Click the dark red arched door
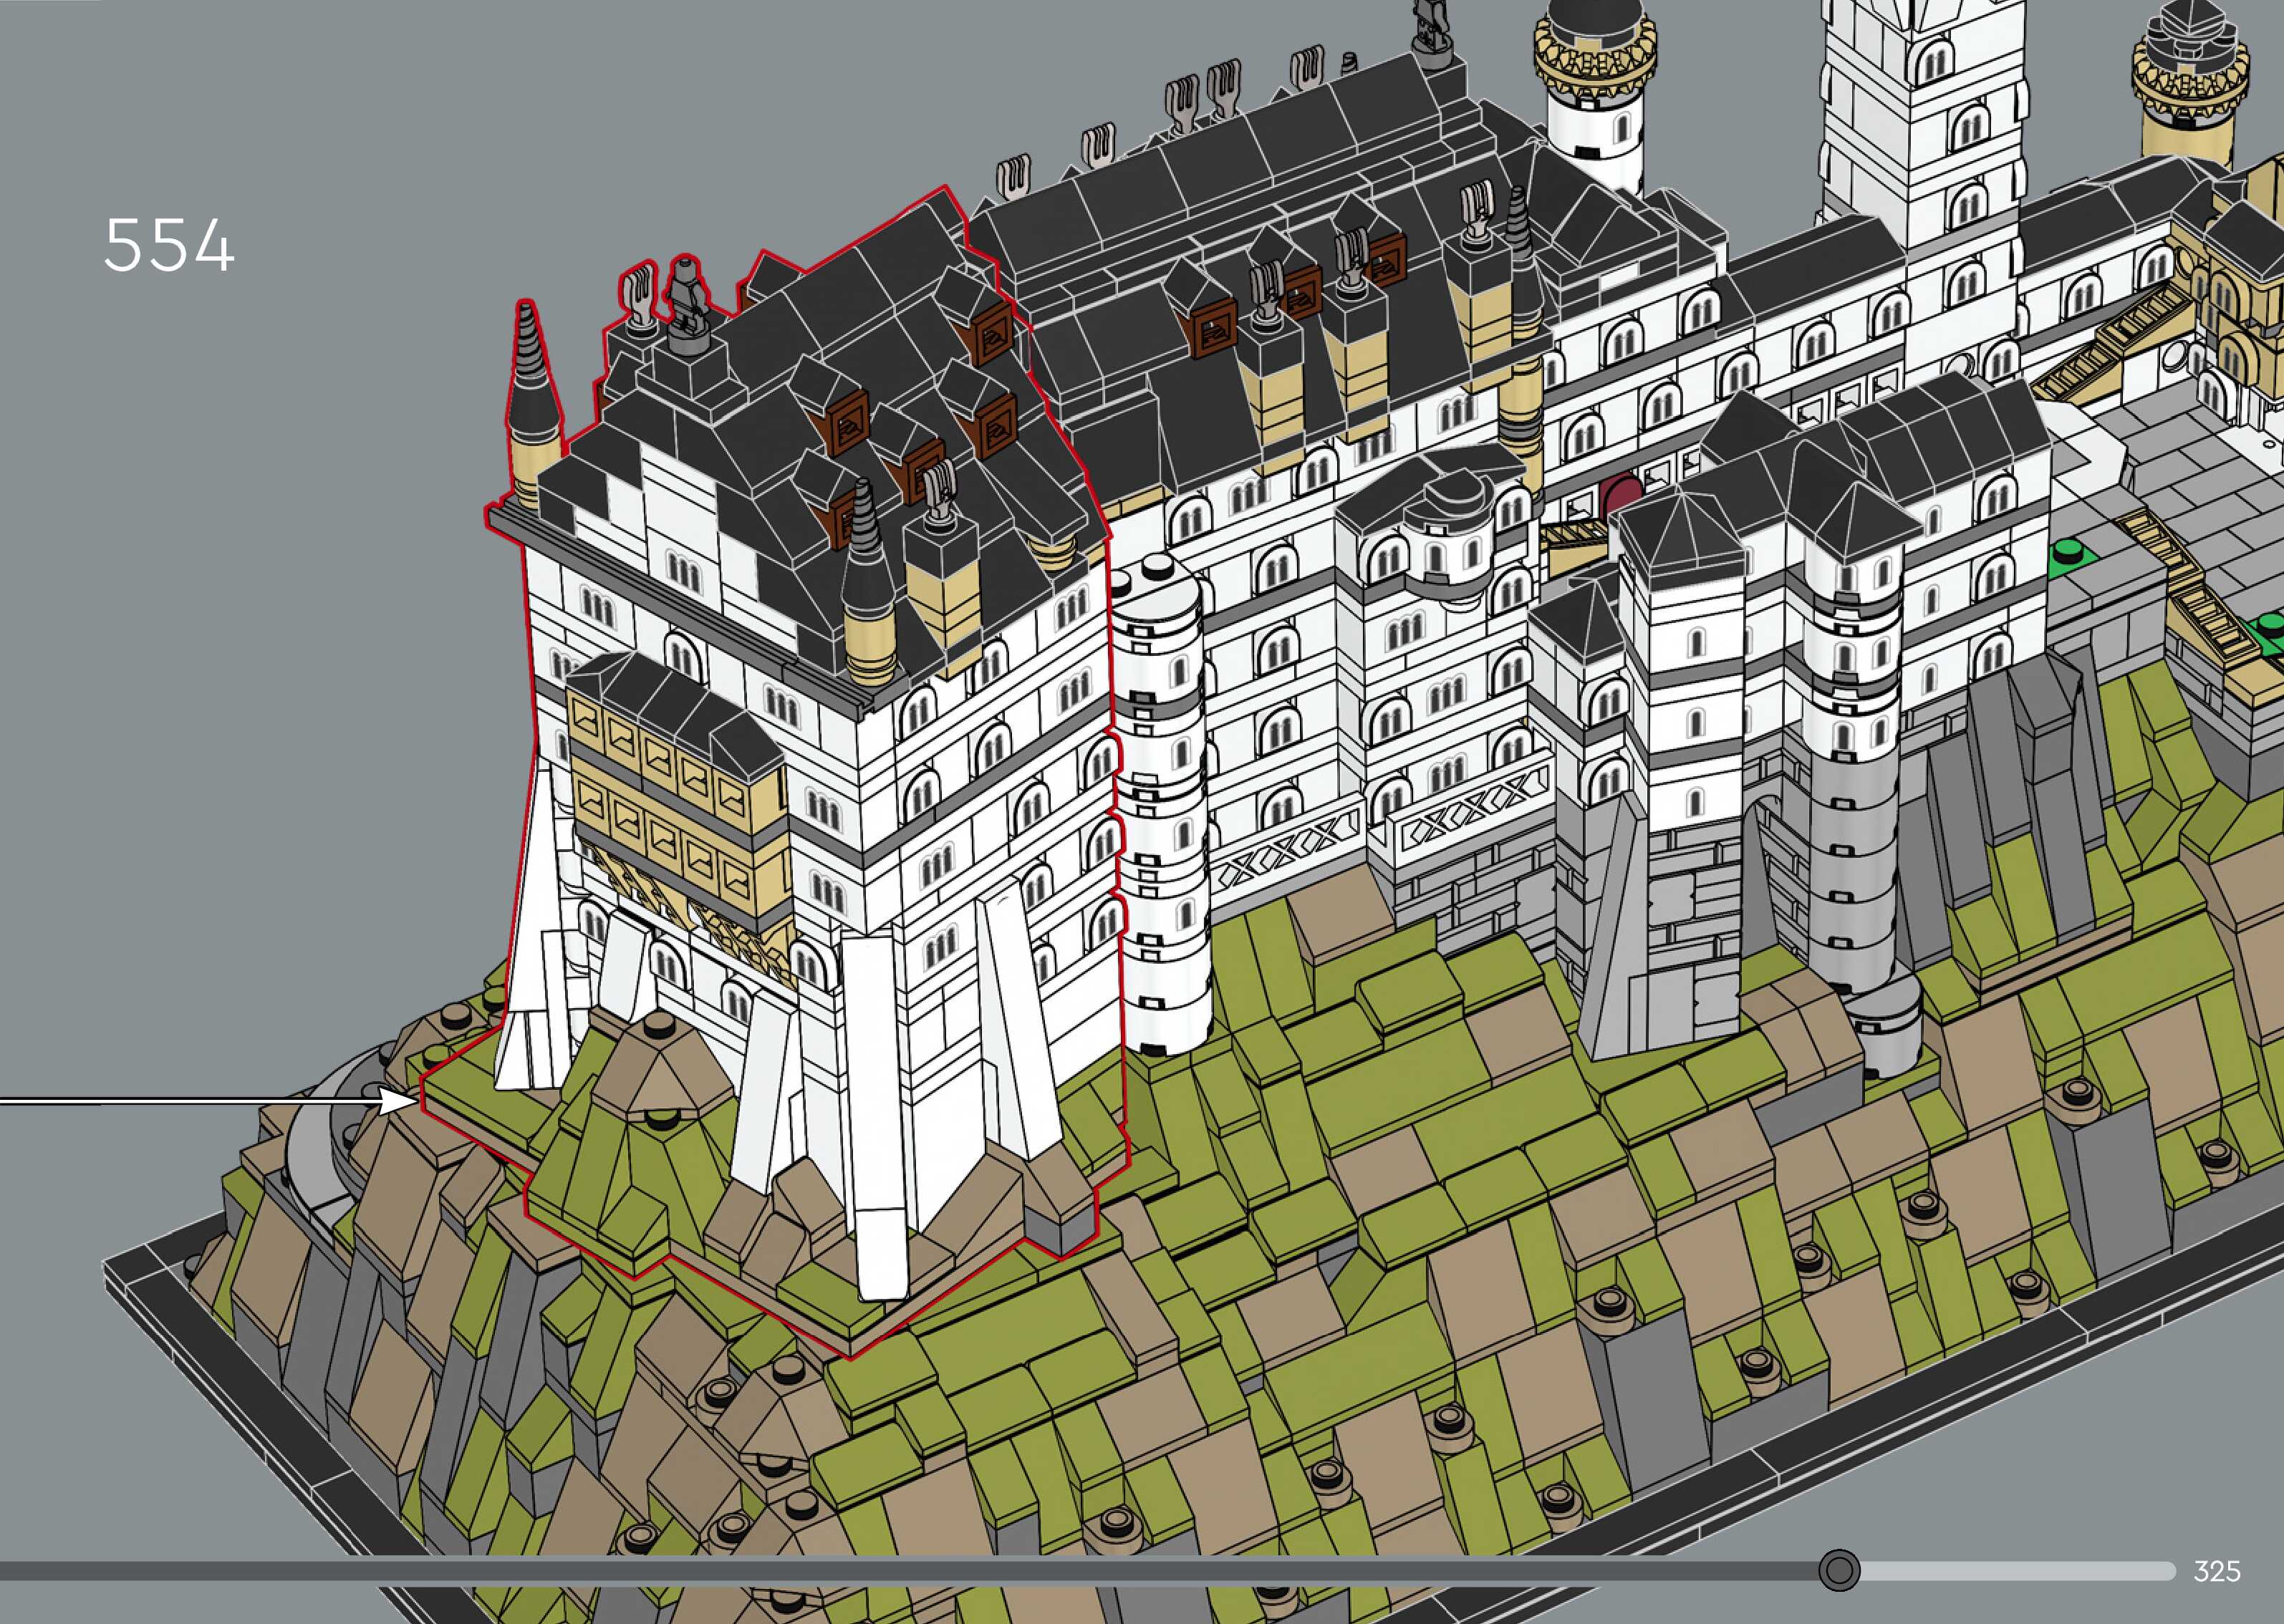Viewport: 2284px width, 1624px height. point(1621,495)
